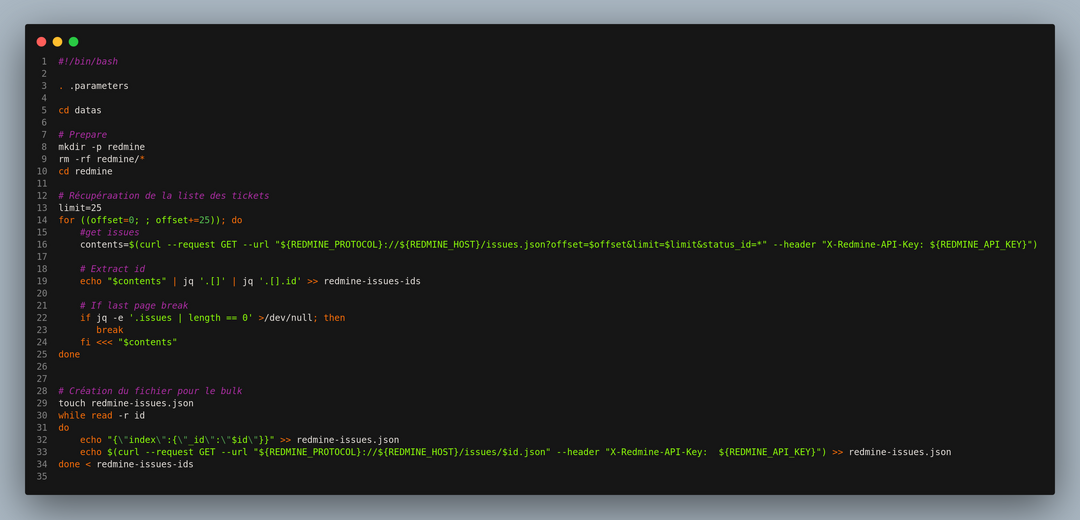The image size is (1080, 520).
Task: Click the 'mkdir -p redmine' command
Action: click(101, 147)
